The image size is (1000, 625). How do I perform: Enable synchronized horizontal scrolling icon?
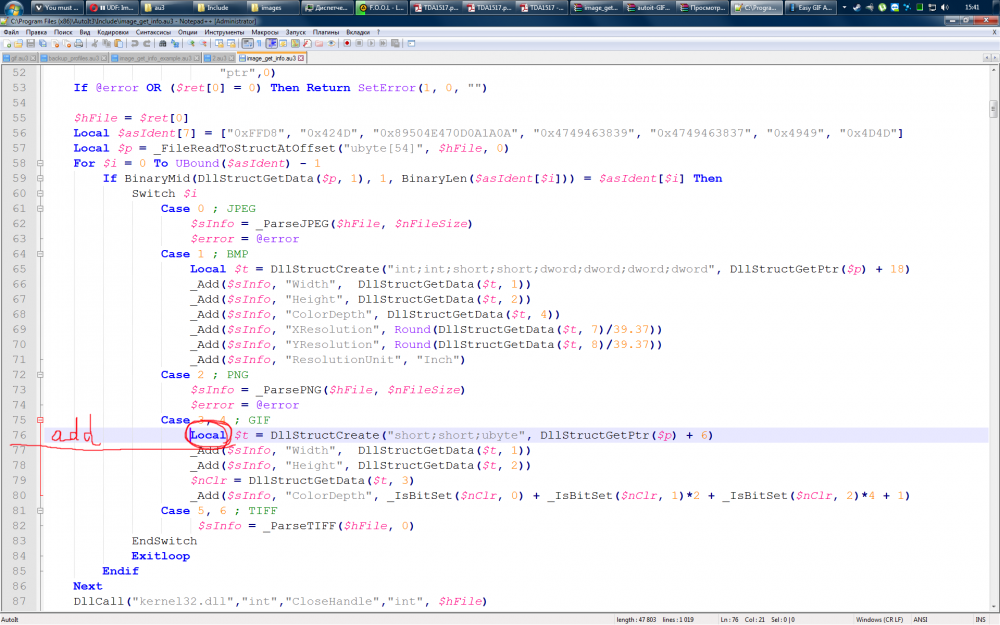[x=231, y=43]
